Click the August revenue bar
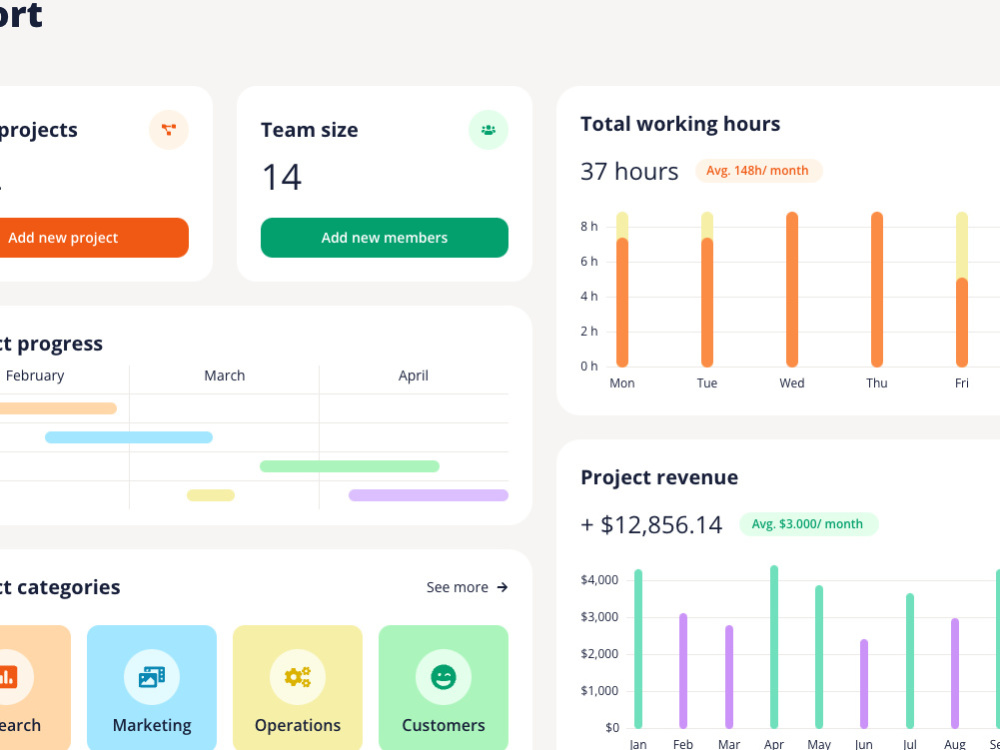Image resolution: width=1000 pixels, height=750 pixels. point(955,673)
